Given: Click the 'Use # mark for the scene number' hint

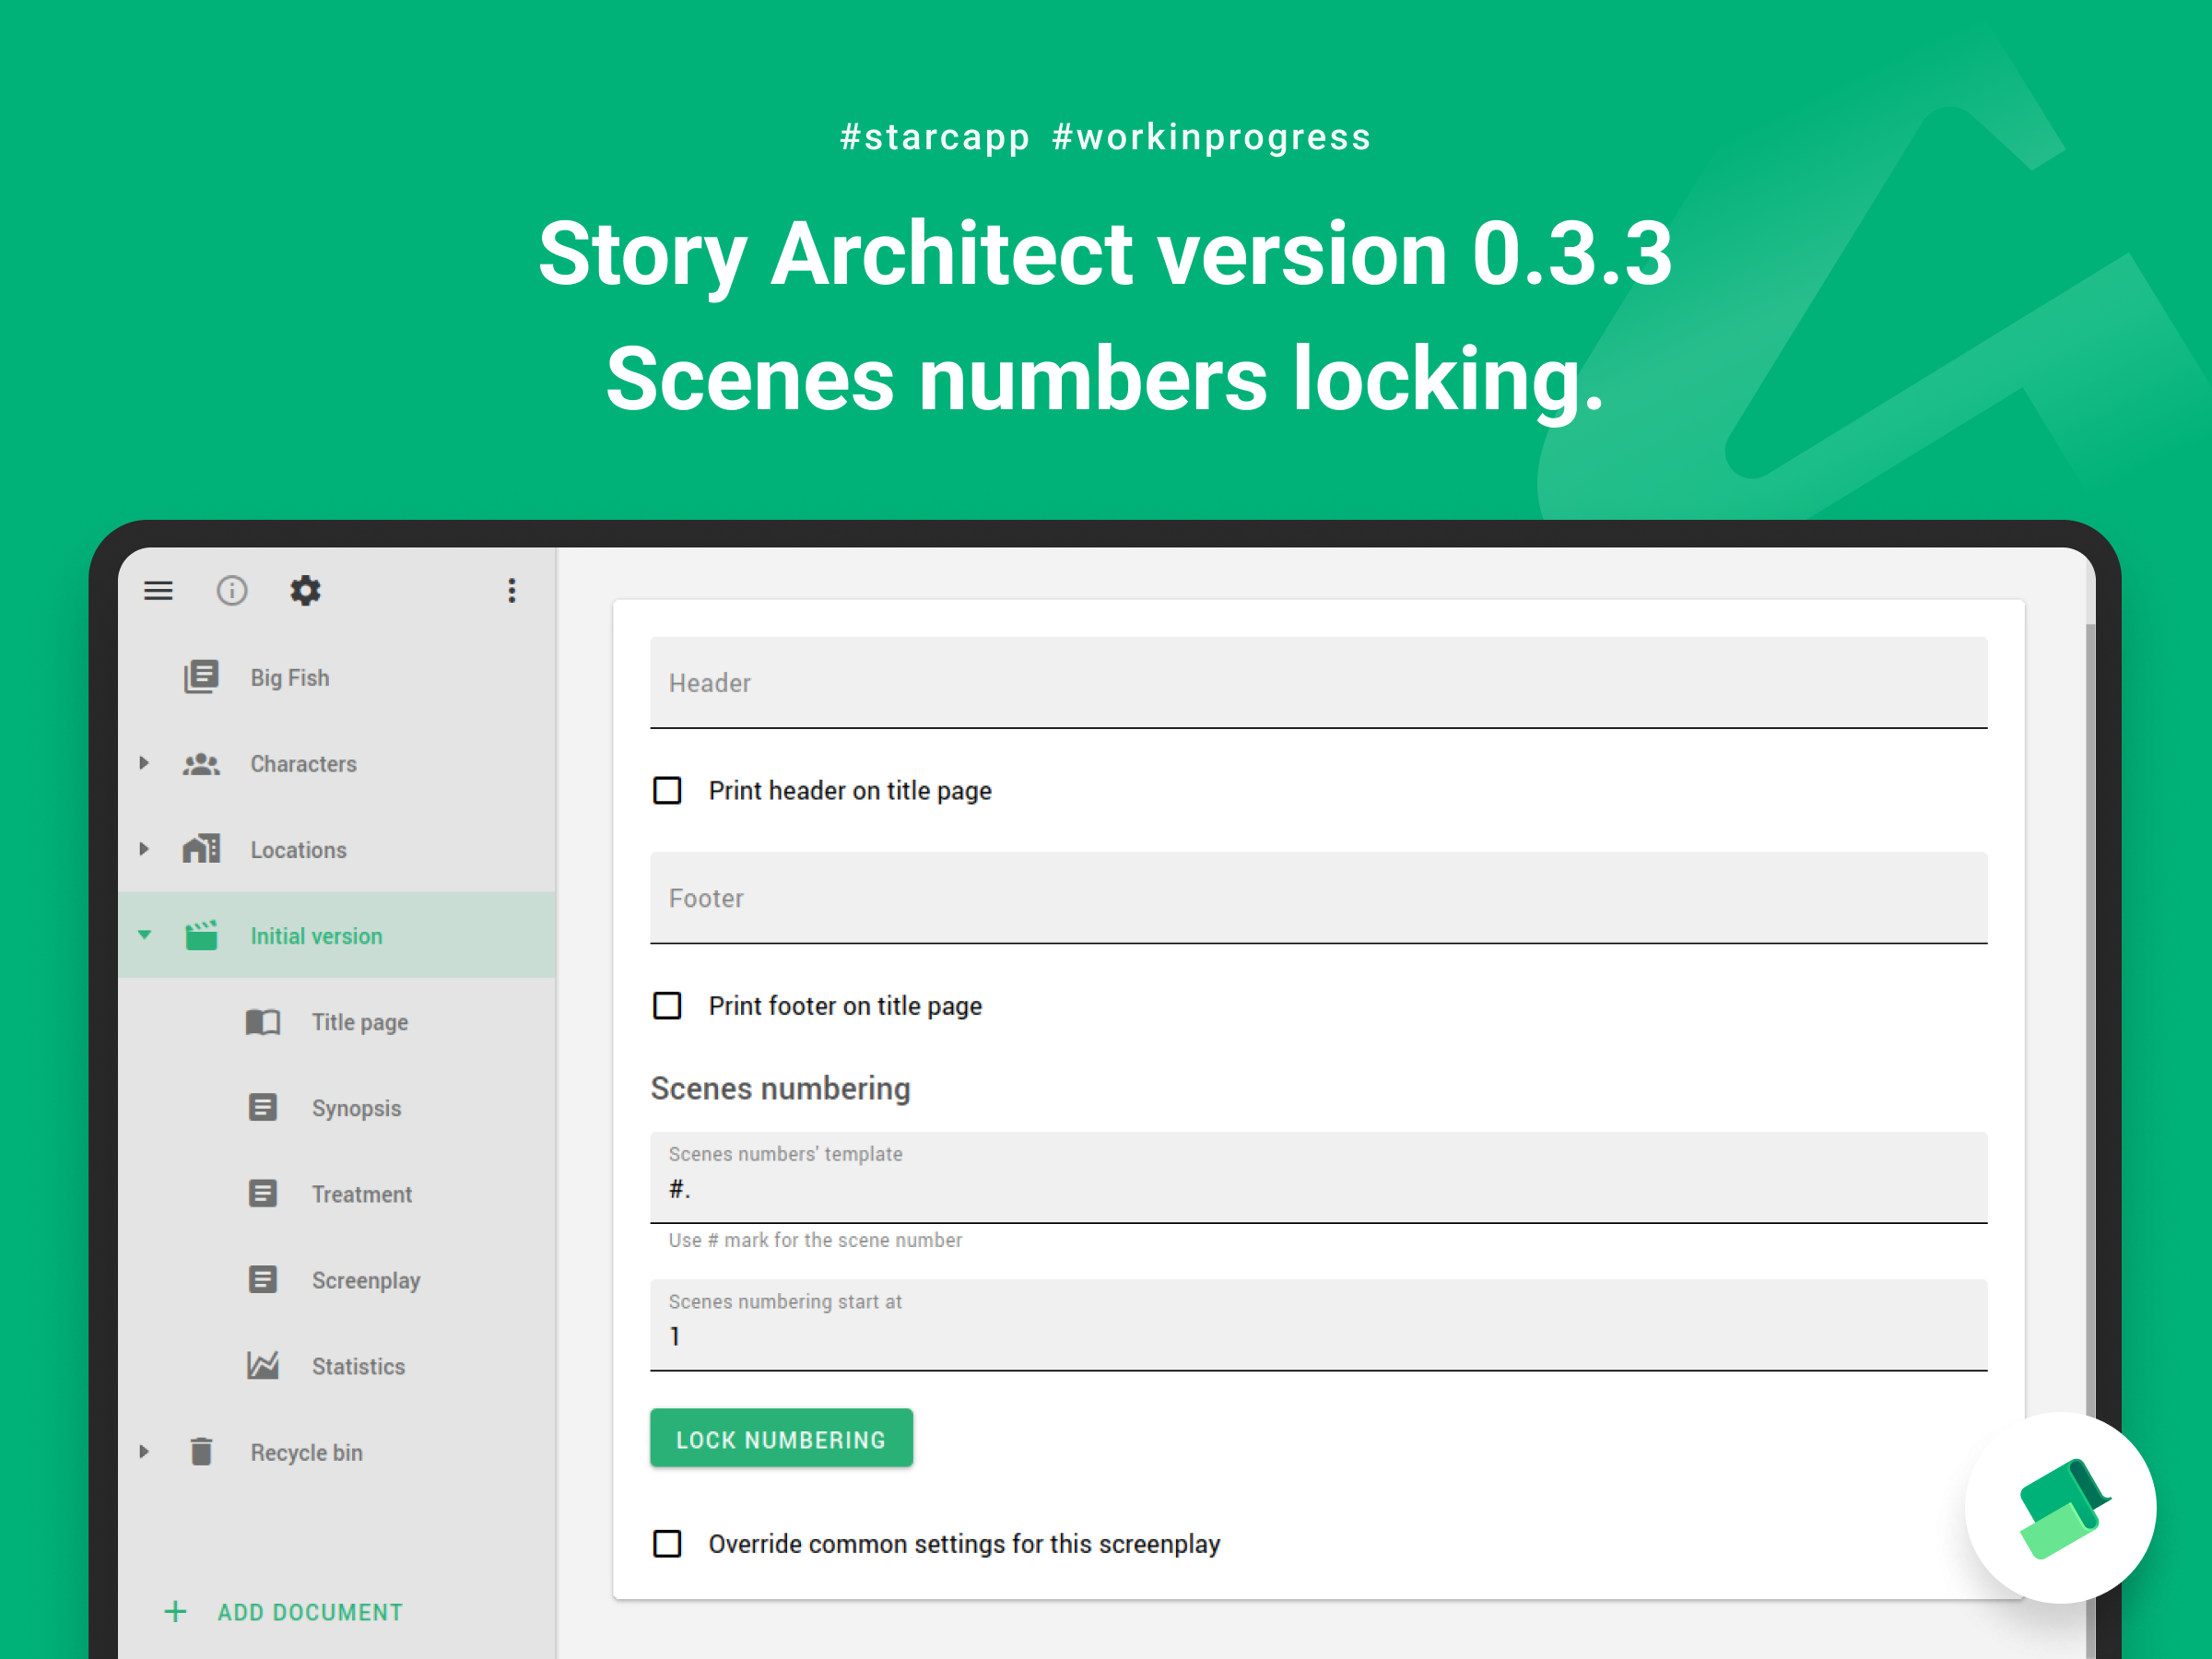Looking at the screenshot, I should coord(815,1240).
